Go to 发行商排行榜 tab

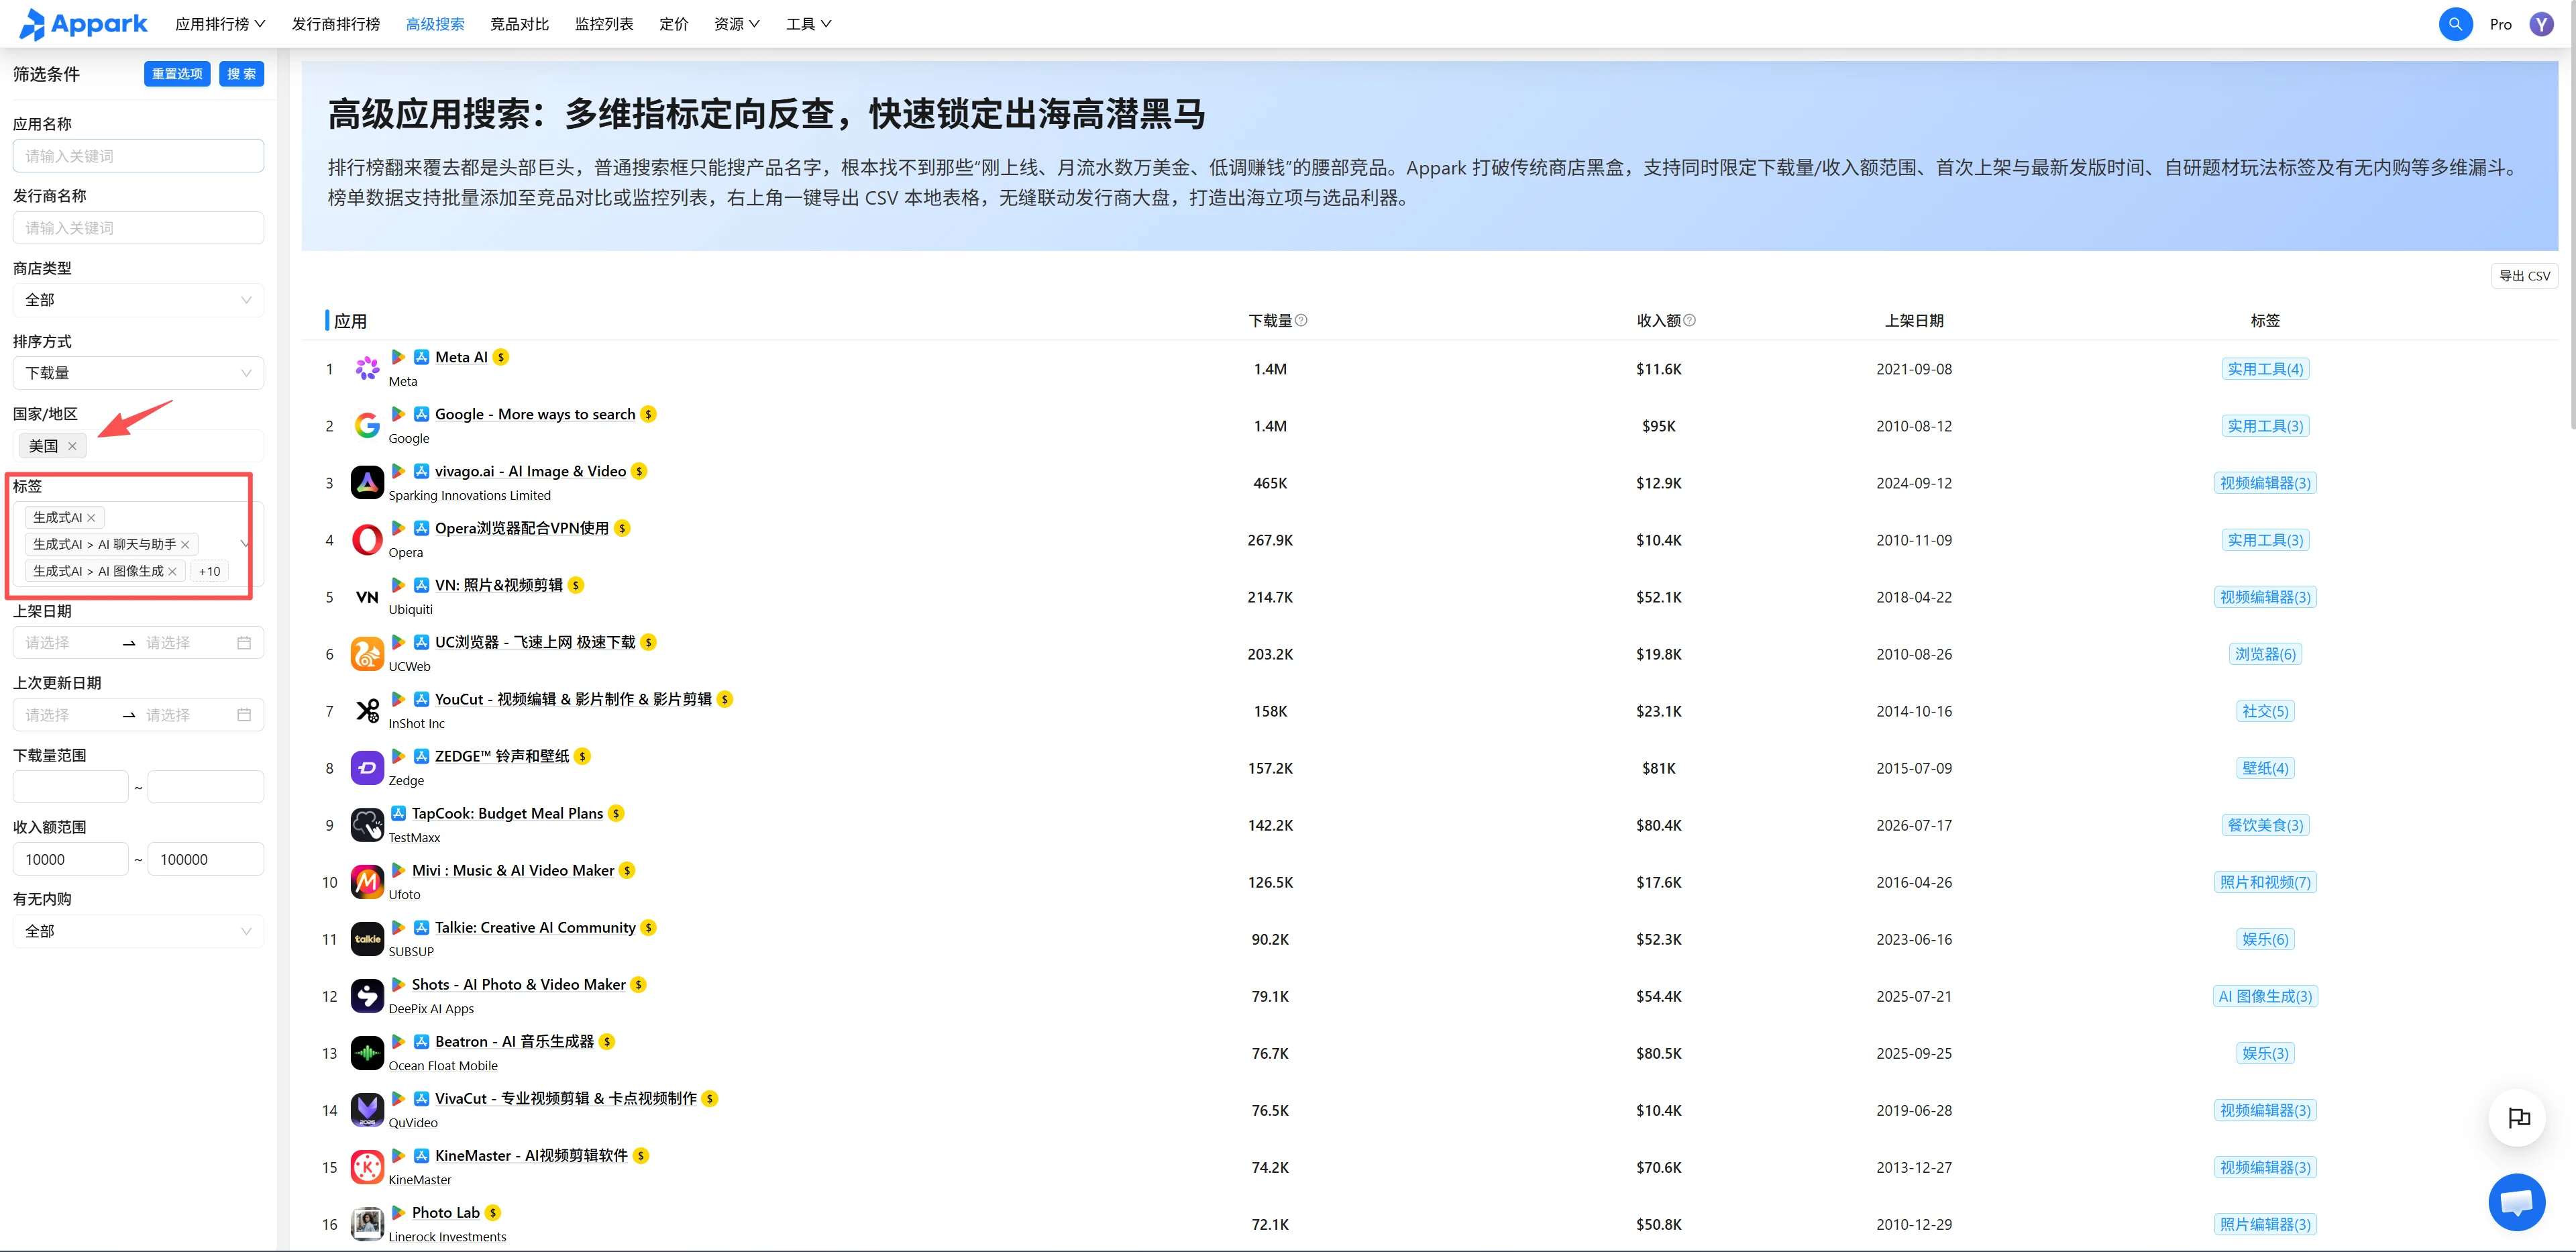tap(335, 24)
